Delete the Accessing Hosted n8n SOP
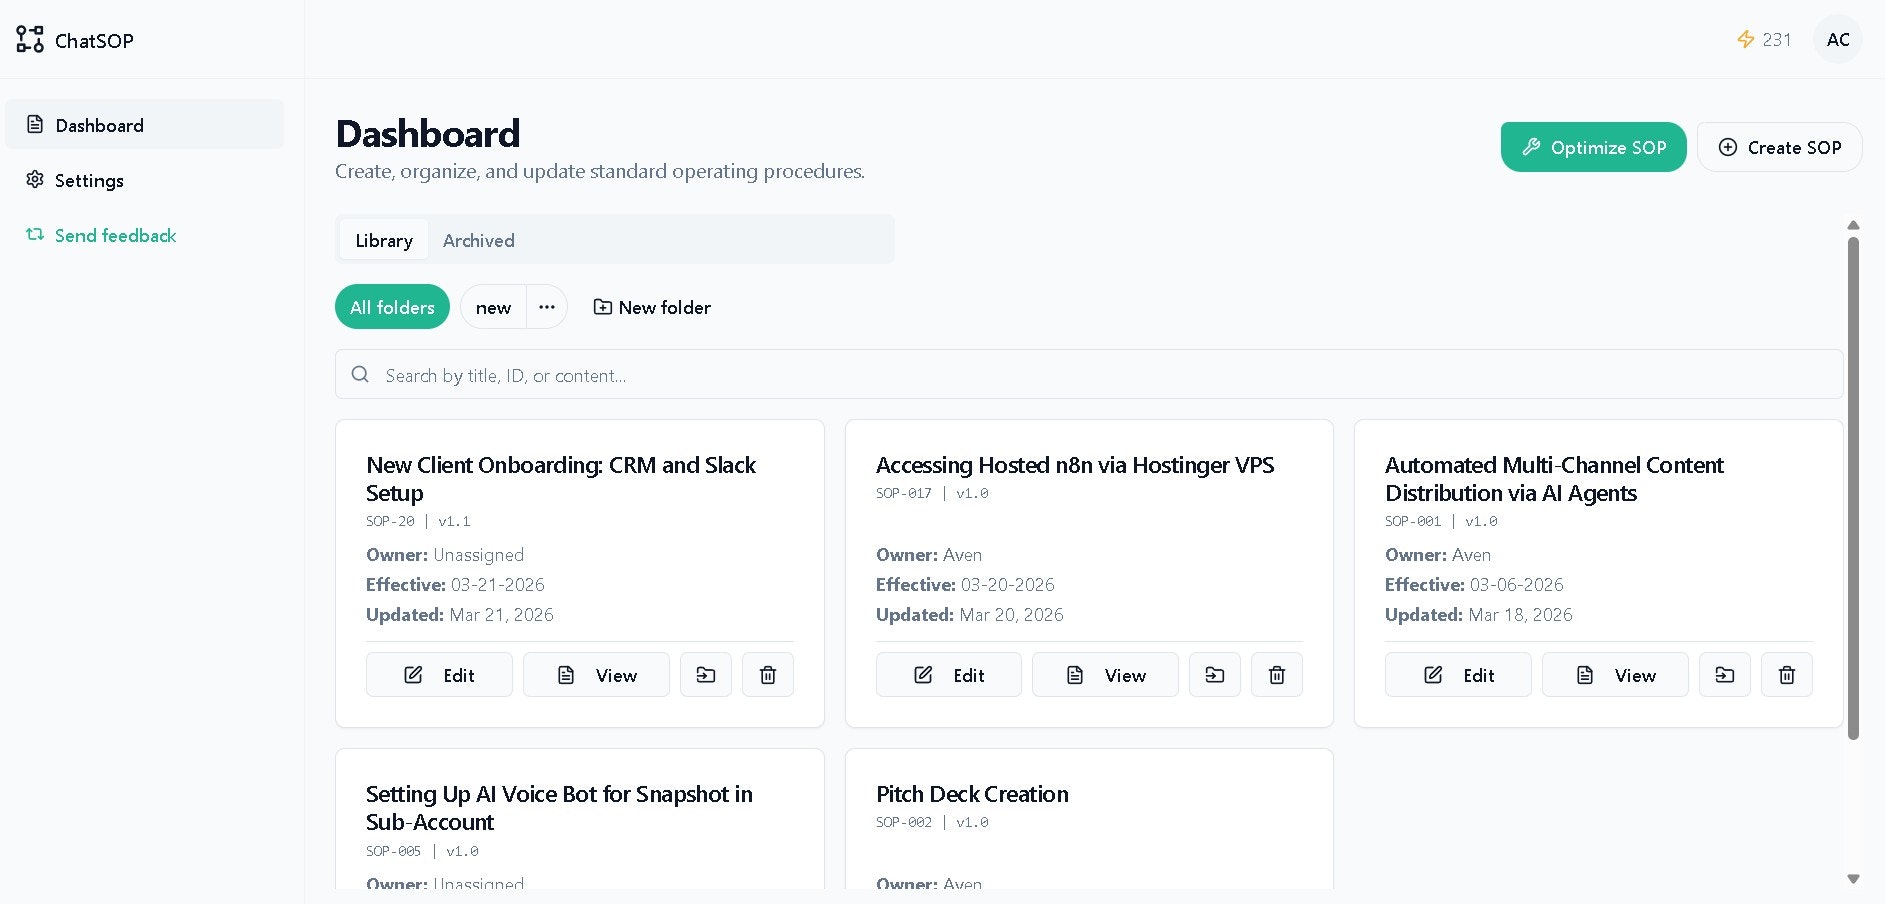 [1276, 675]
